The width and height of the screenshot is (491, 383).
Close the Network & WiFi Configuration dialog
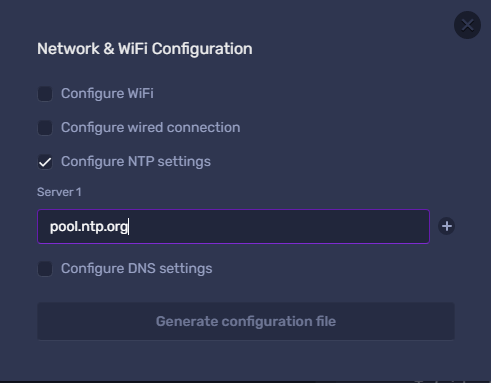[467, 25]
